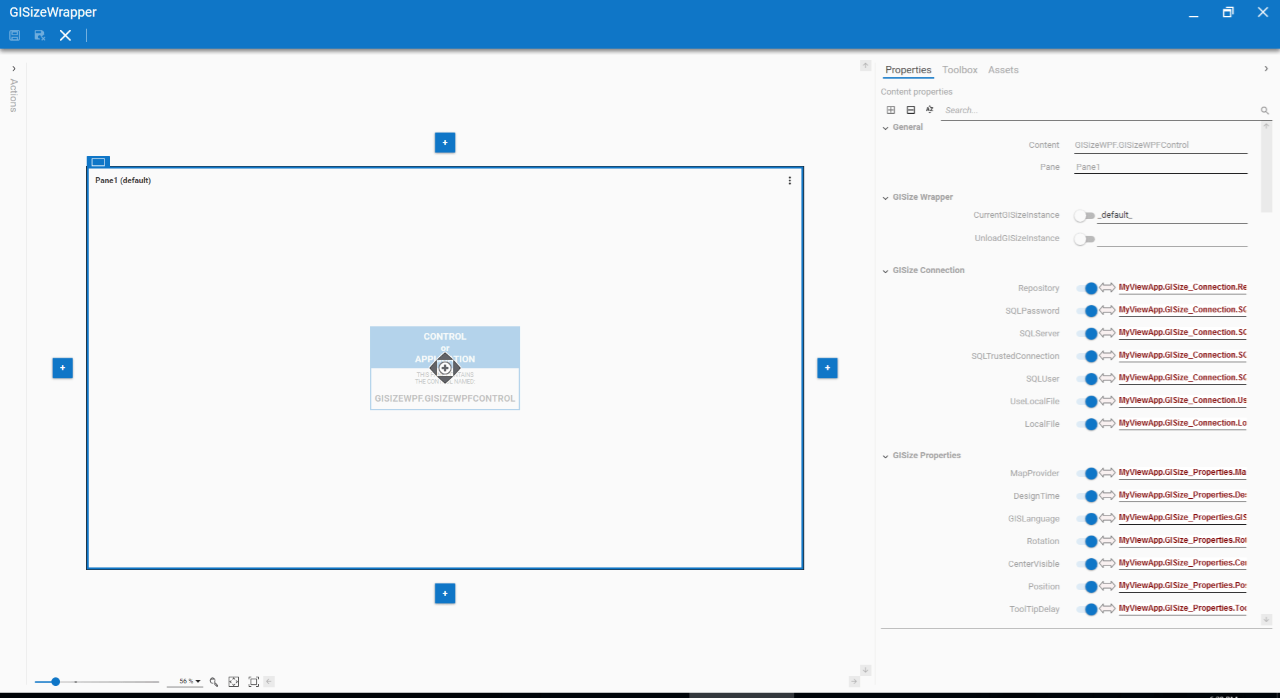The height and width of the screenshot is (698, 1280).
Task: Add a pane above using the top plus button
Action: tap(445, 143)
